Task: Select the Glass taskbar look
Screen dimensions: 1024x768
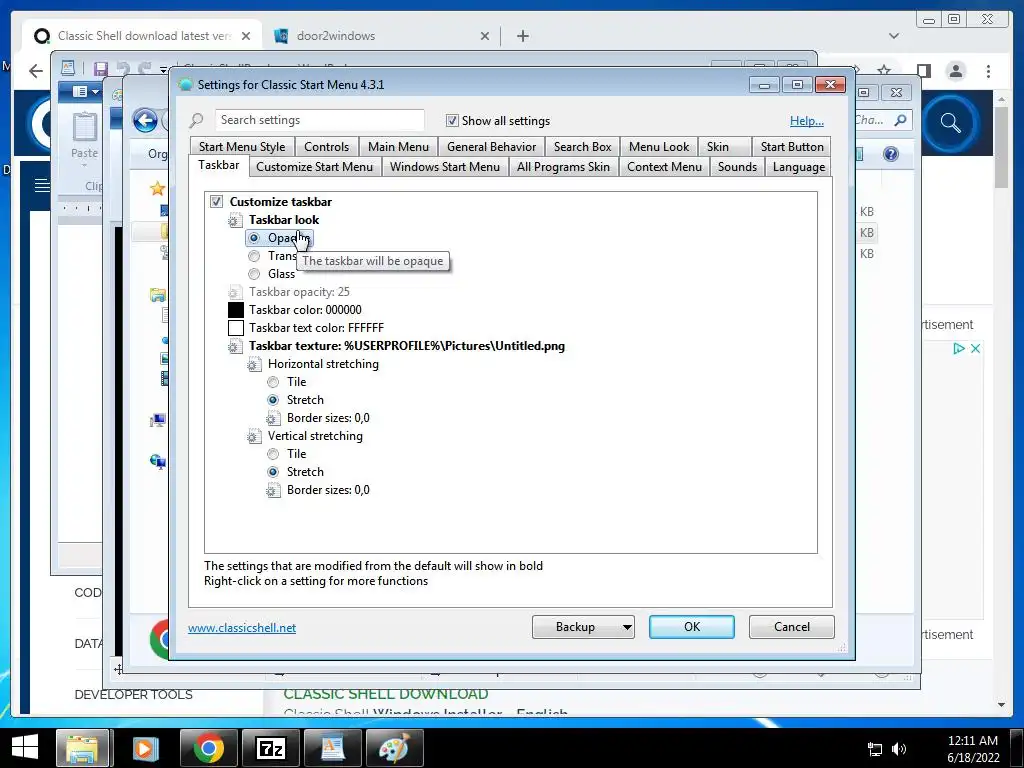Action: (x=253, y=274)
